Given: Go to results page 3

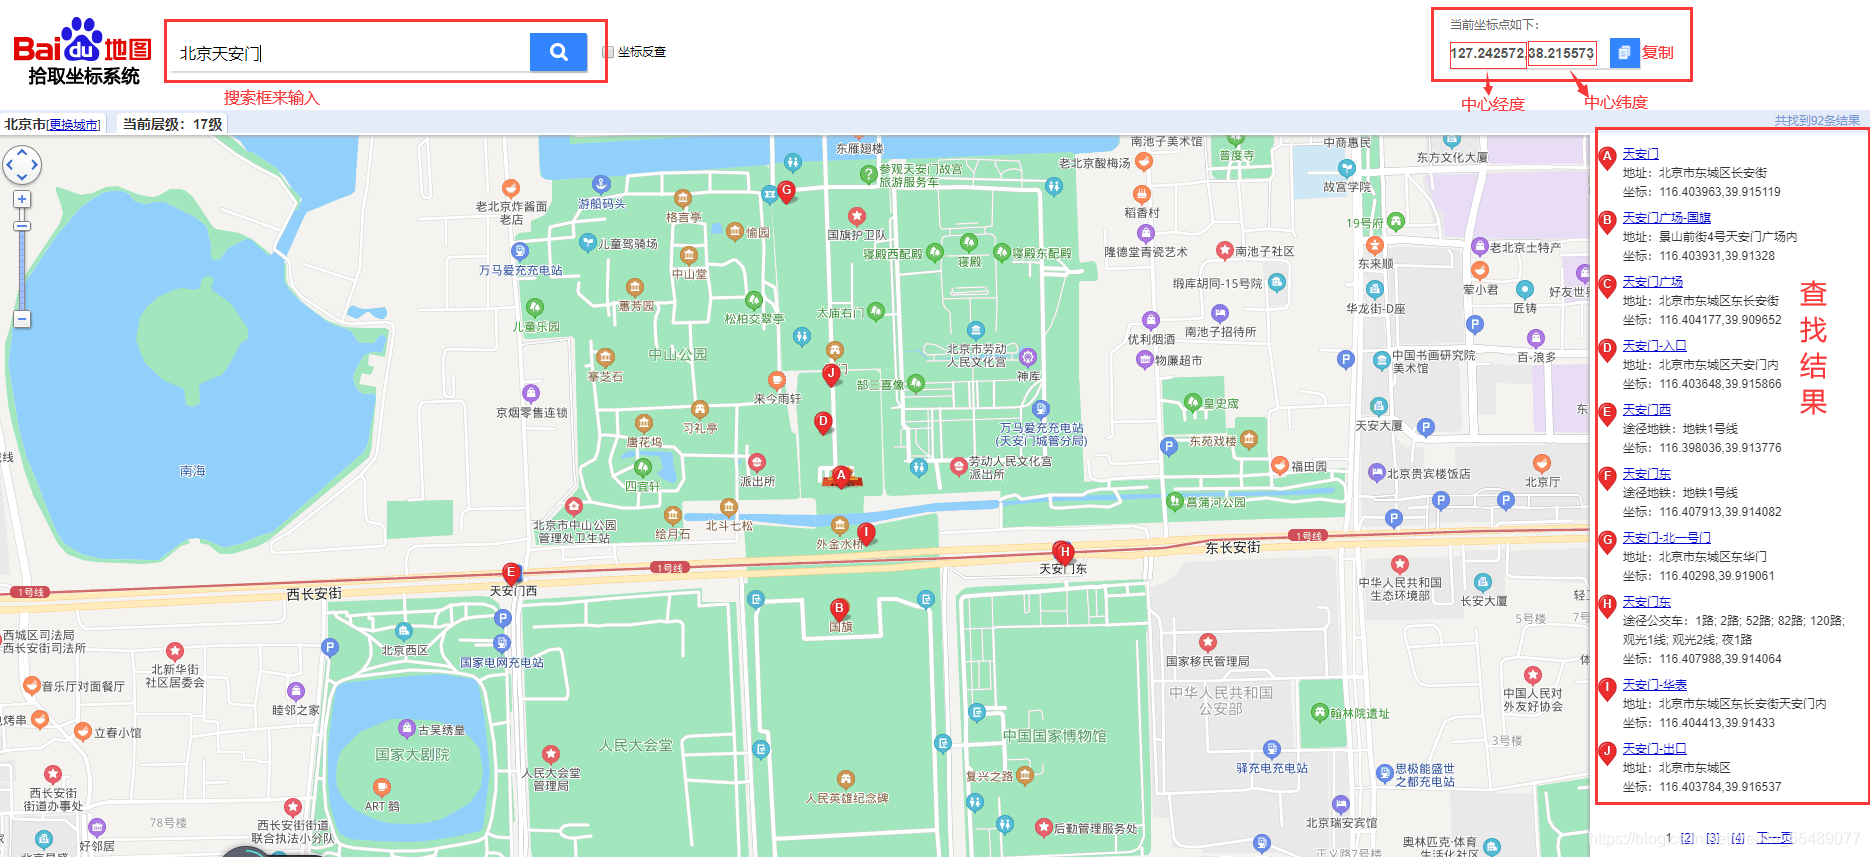Looking at the screenshot, I should (x=1713, y=838).
